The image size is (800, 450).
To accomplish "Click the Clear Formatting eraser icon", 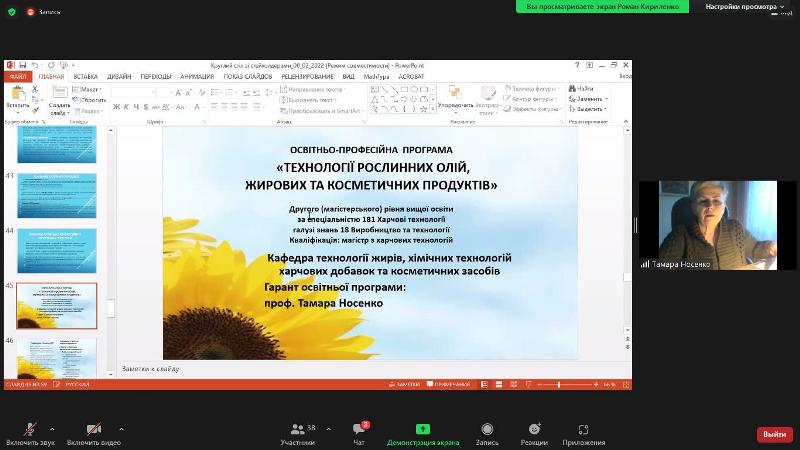I will [202, 92].
